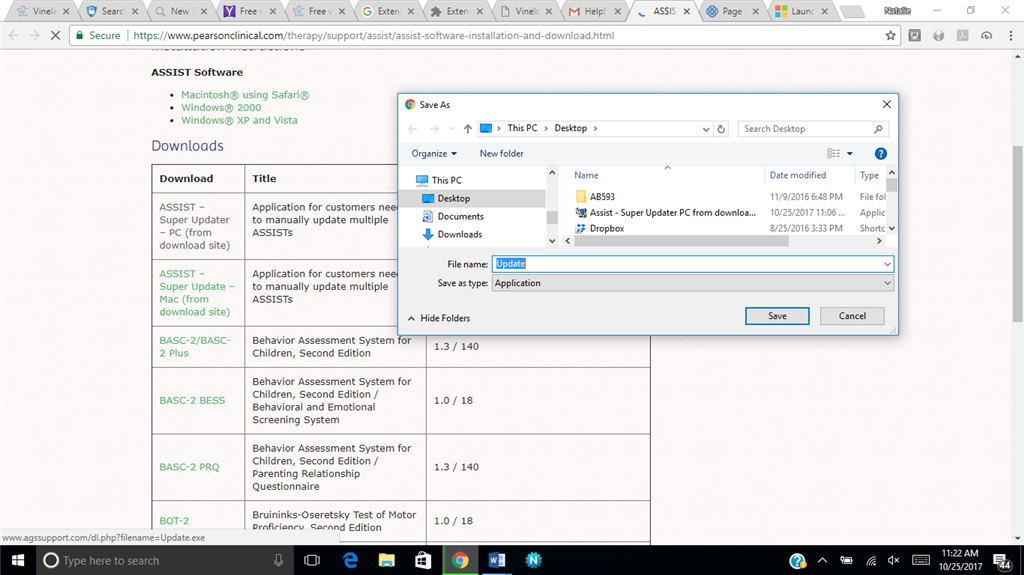Viewport: 1024px width, 575px height.
Task: Open the BASC-2 BESS download link
Action: click(x=192, y=401)
